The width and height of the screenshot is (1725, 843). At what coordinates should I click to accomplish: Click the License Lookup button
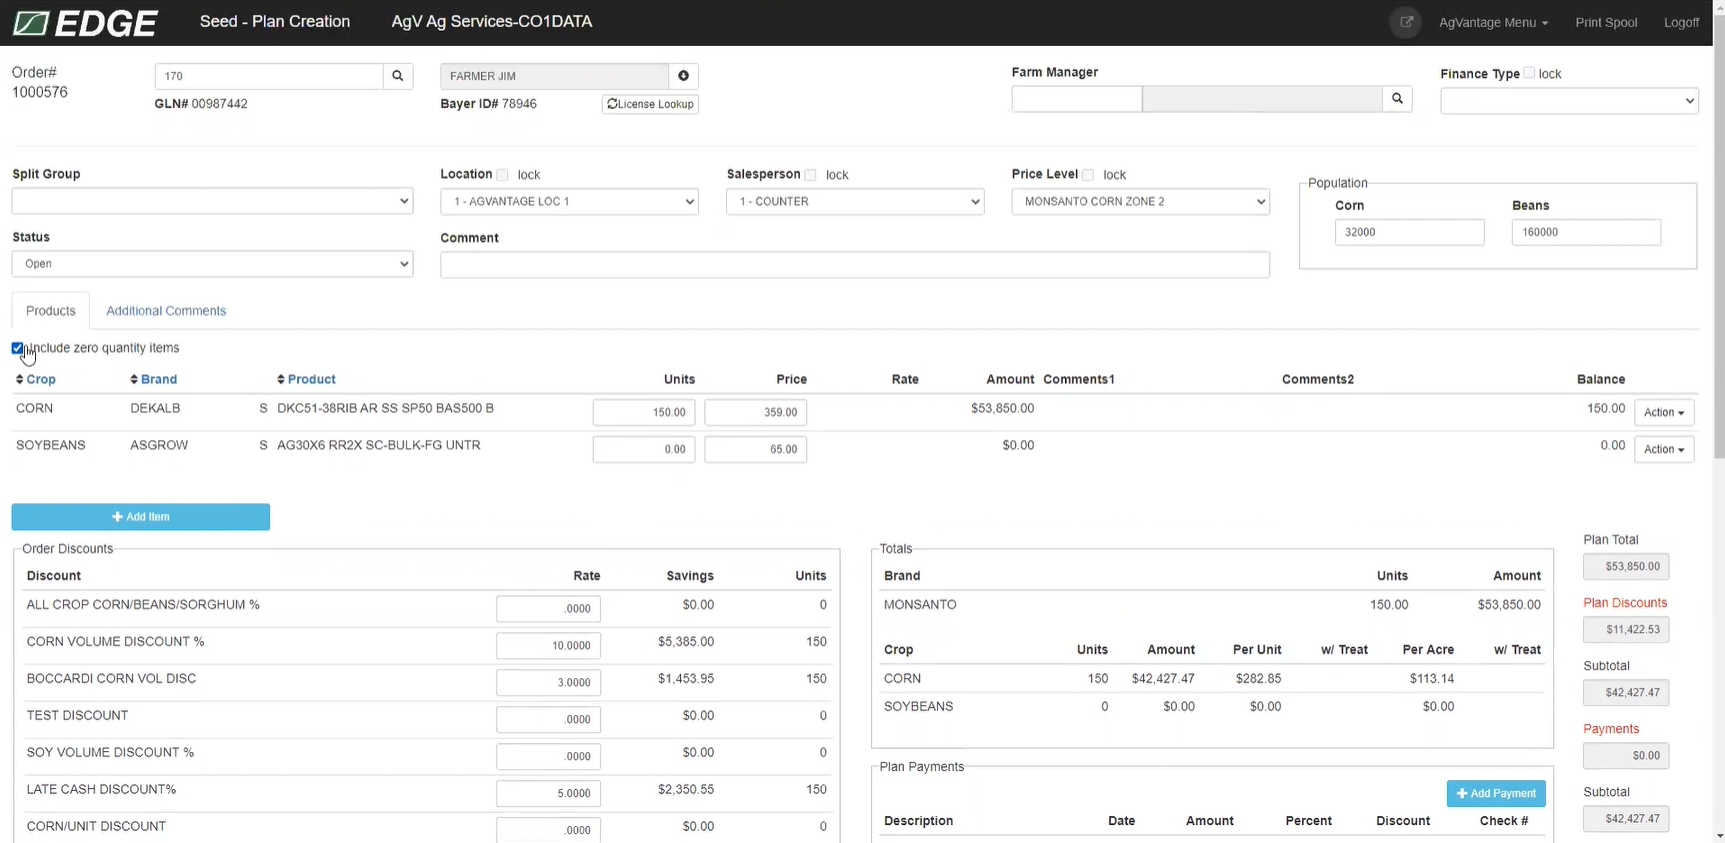pos(650,104)
